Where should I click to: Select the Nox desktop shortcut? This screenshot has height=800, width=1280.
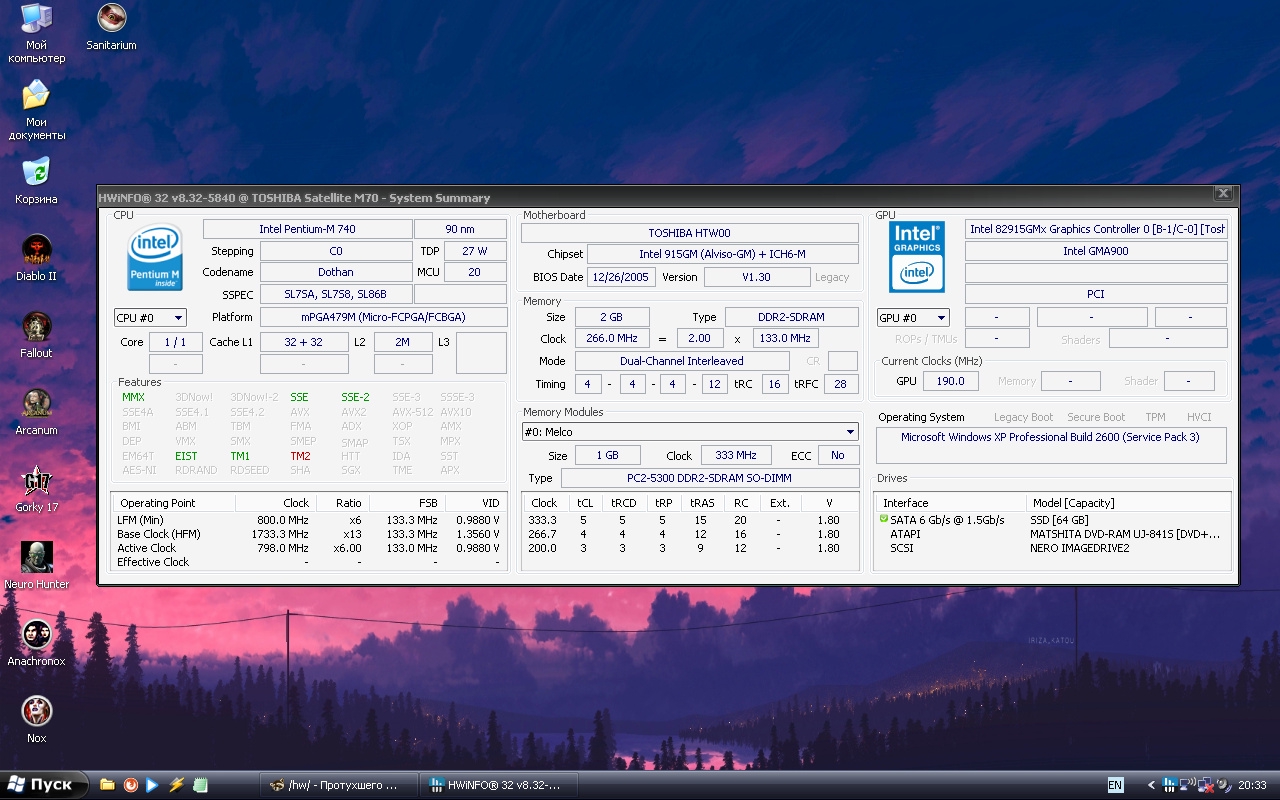coord(36,719)
